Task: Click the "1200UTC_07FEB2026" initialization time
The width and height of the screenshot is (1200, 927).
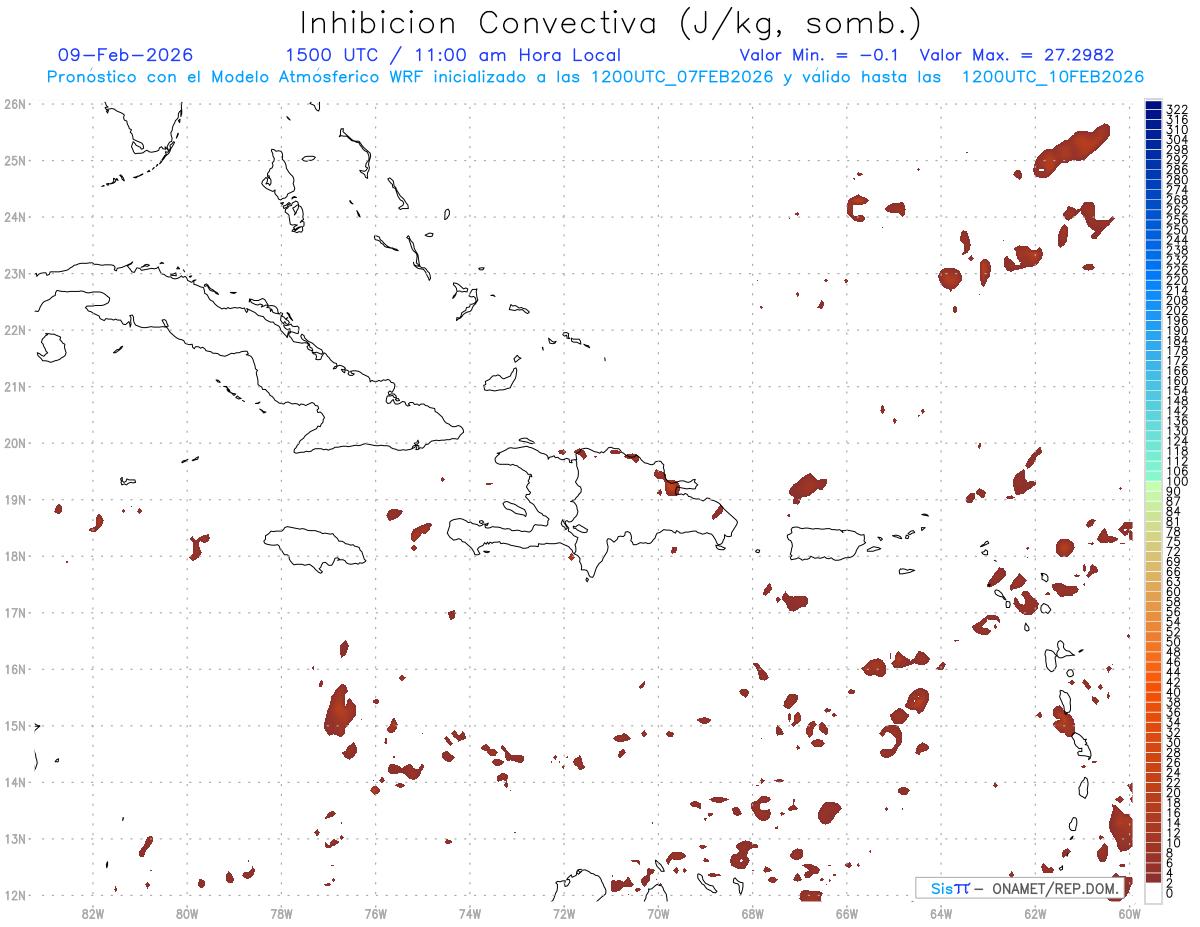Action: [682, 77]
